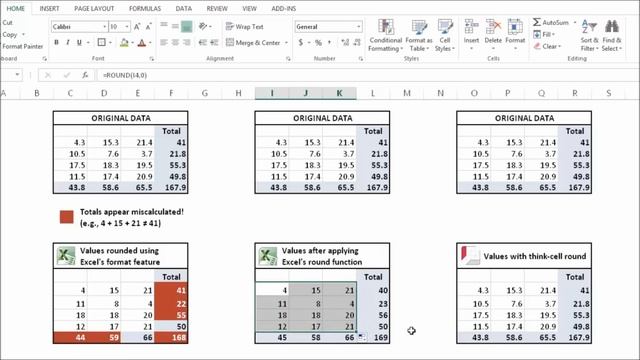The width and height of the screenshot is (640, 360).
Task: Open Find & Select binoculars
Action: (x=612, y=35)
